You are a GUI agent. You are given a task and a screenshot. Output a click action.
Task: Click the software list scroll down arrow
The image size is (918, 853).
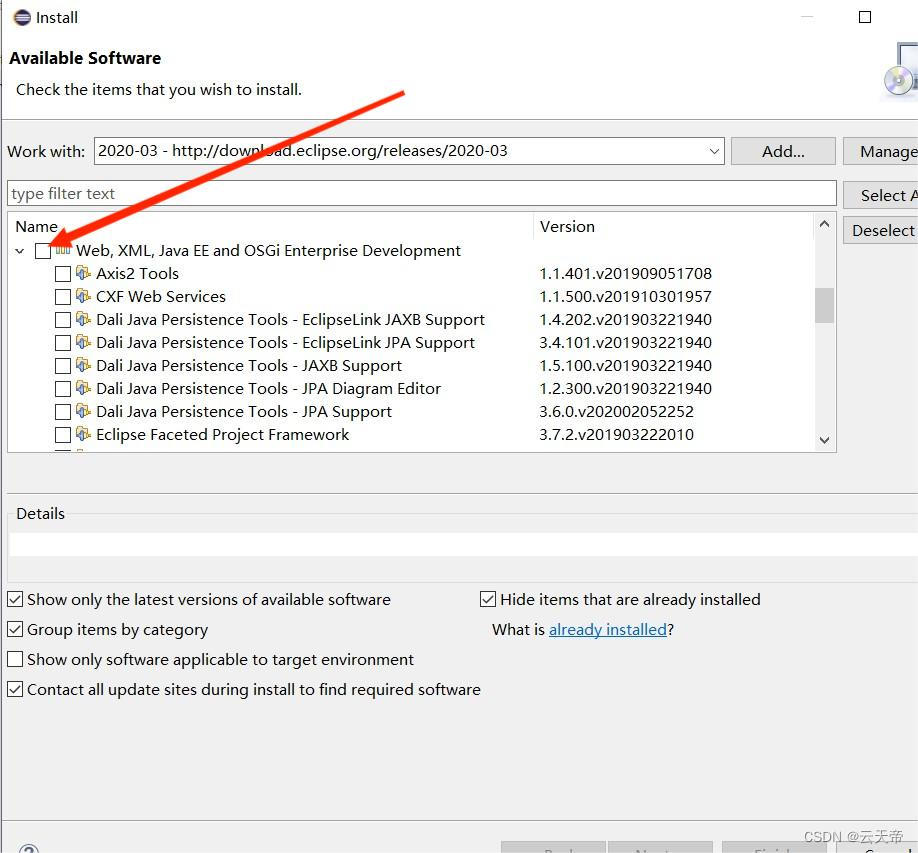click(824, 440)
